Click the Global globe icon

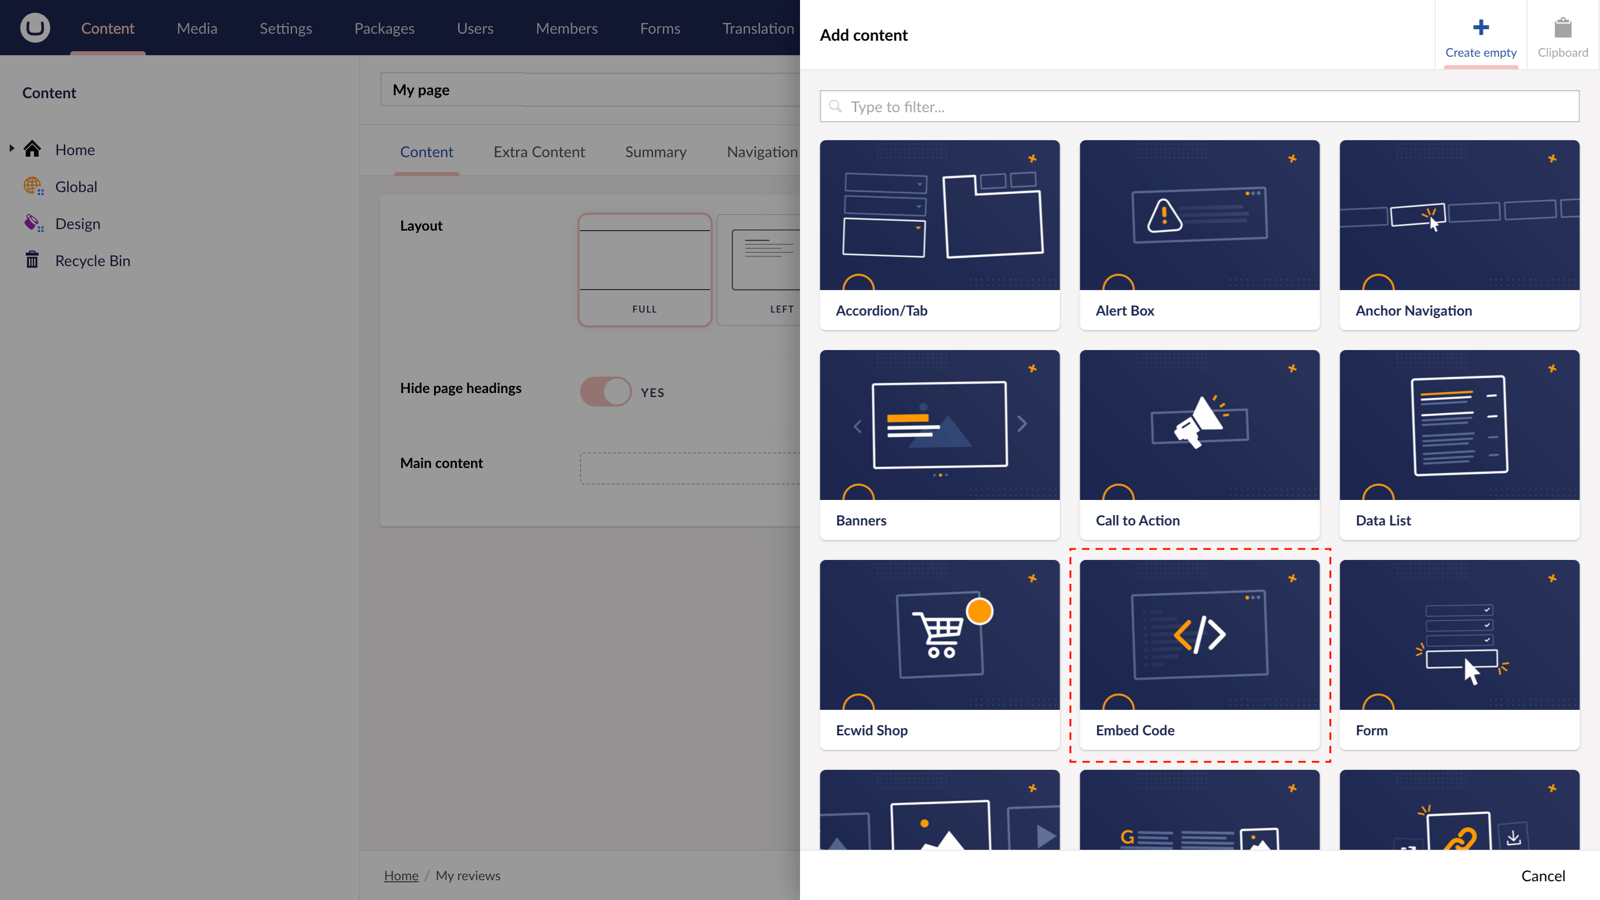(33, 186)
